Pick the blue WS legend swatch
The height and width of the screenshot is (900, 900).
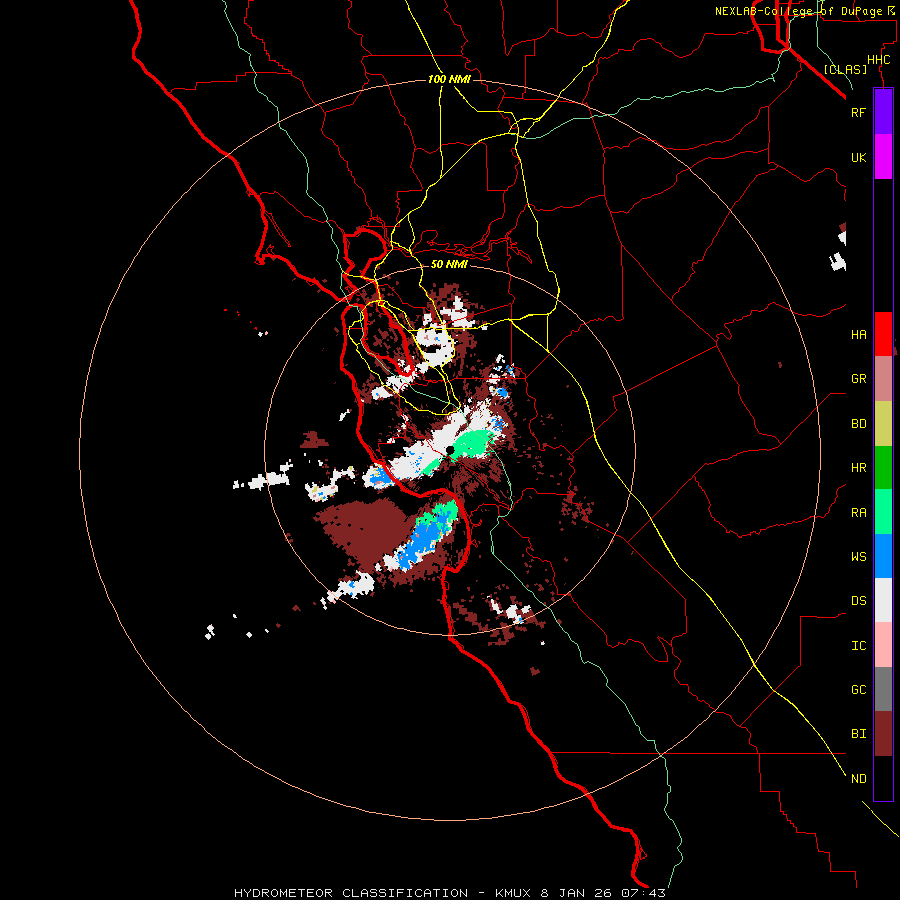click(883, 556)
